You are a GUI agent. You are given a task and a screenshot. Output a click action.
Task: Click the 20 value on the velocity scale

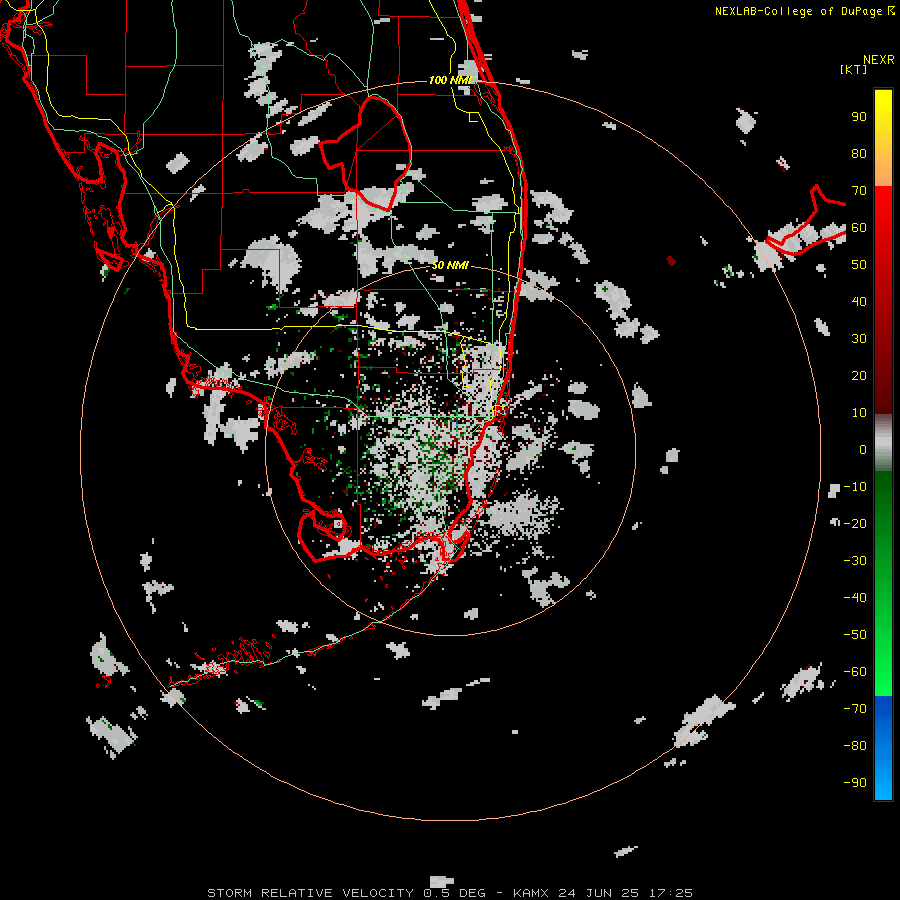pos(859,375)
